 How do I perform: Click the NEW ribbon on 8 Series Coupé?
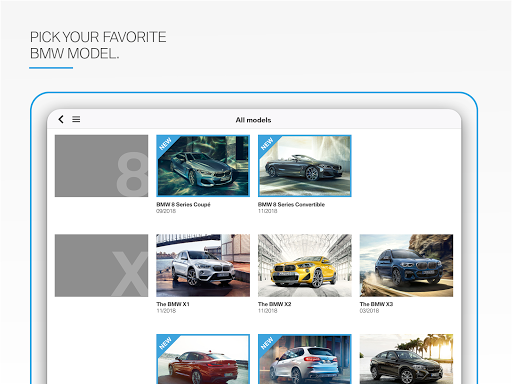[x=165, y=143]
